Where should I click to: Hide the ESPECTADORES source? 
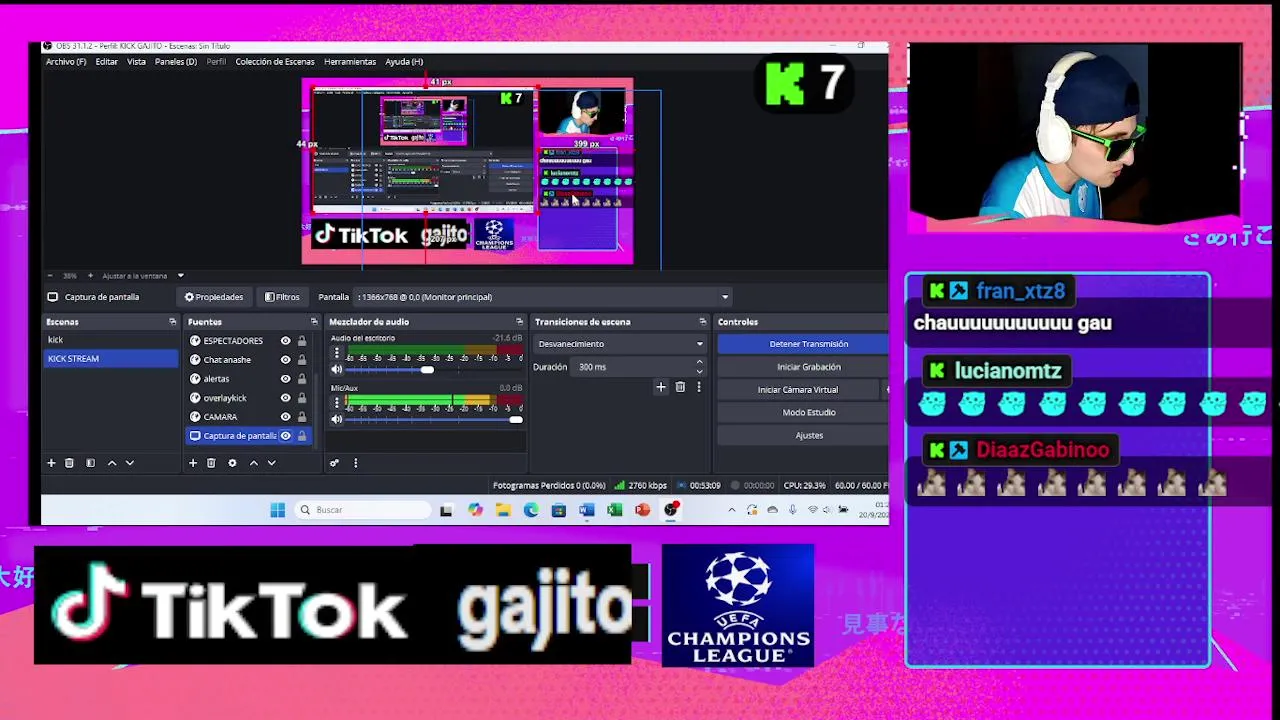(285, 341)
